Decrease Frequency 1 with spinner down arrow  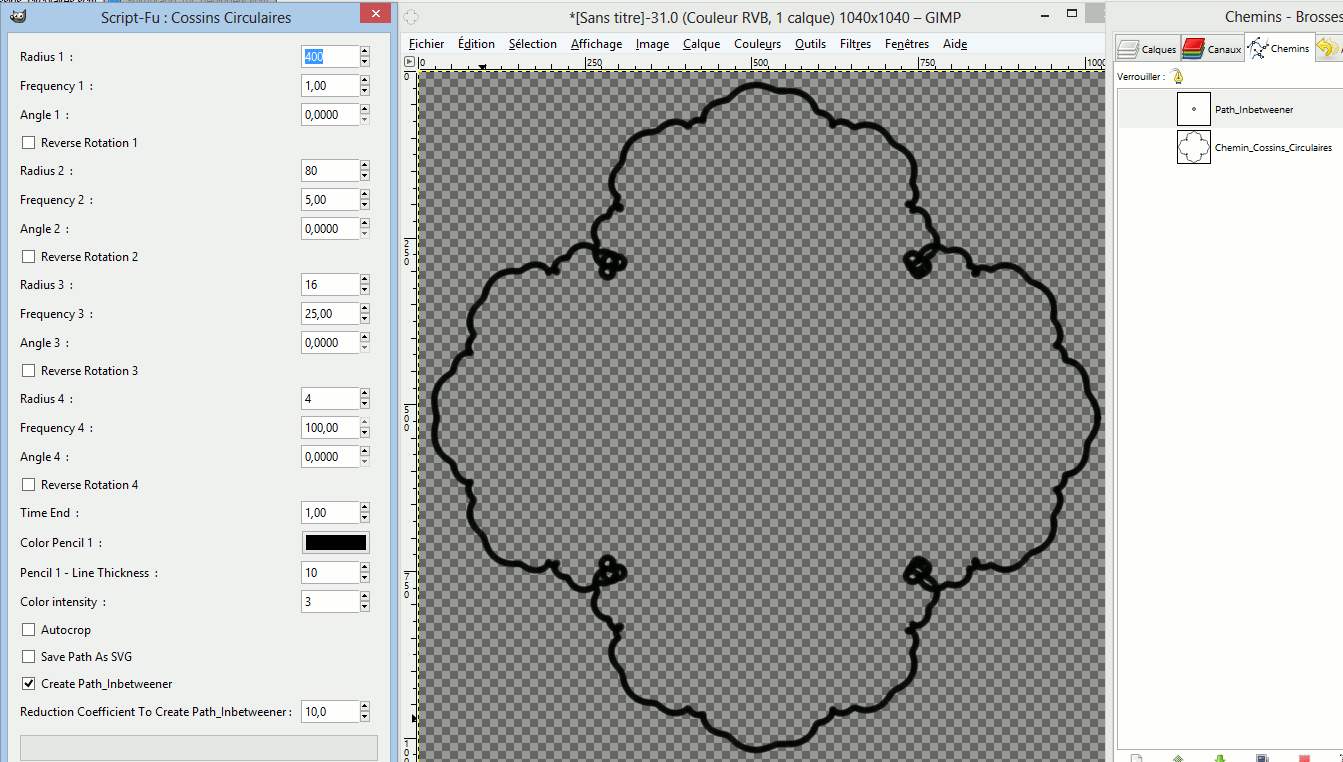tap(364, 92)
